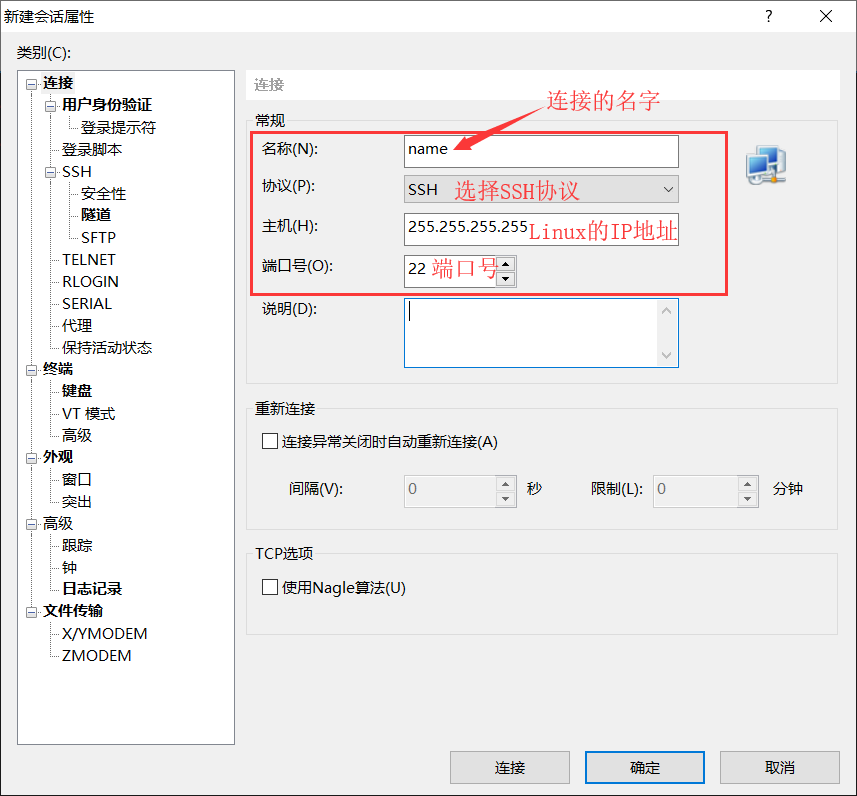857x796 pixels.
Task: Collapse the 外观 tree node
Action: 32,458
